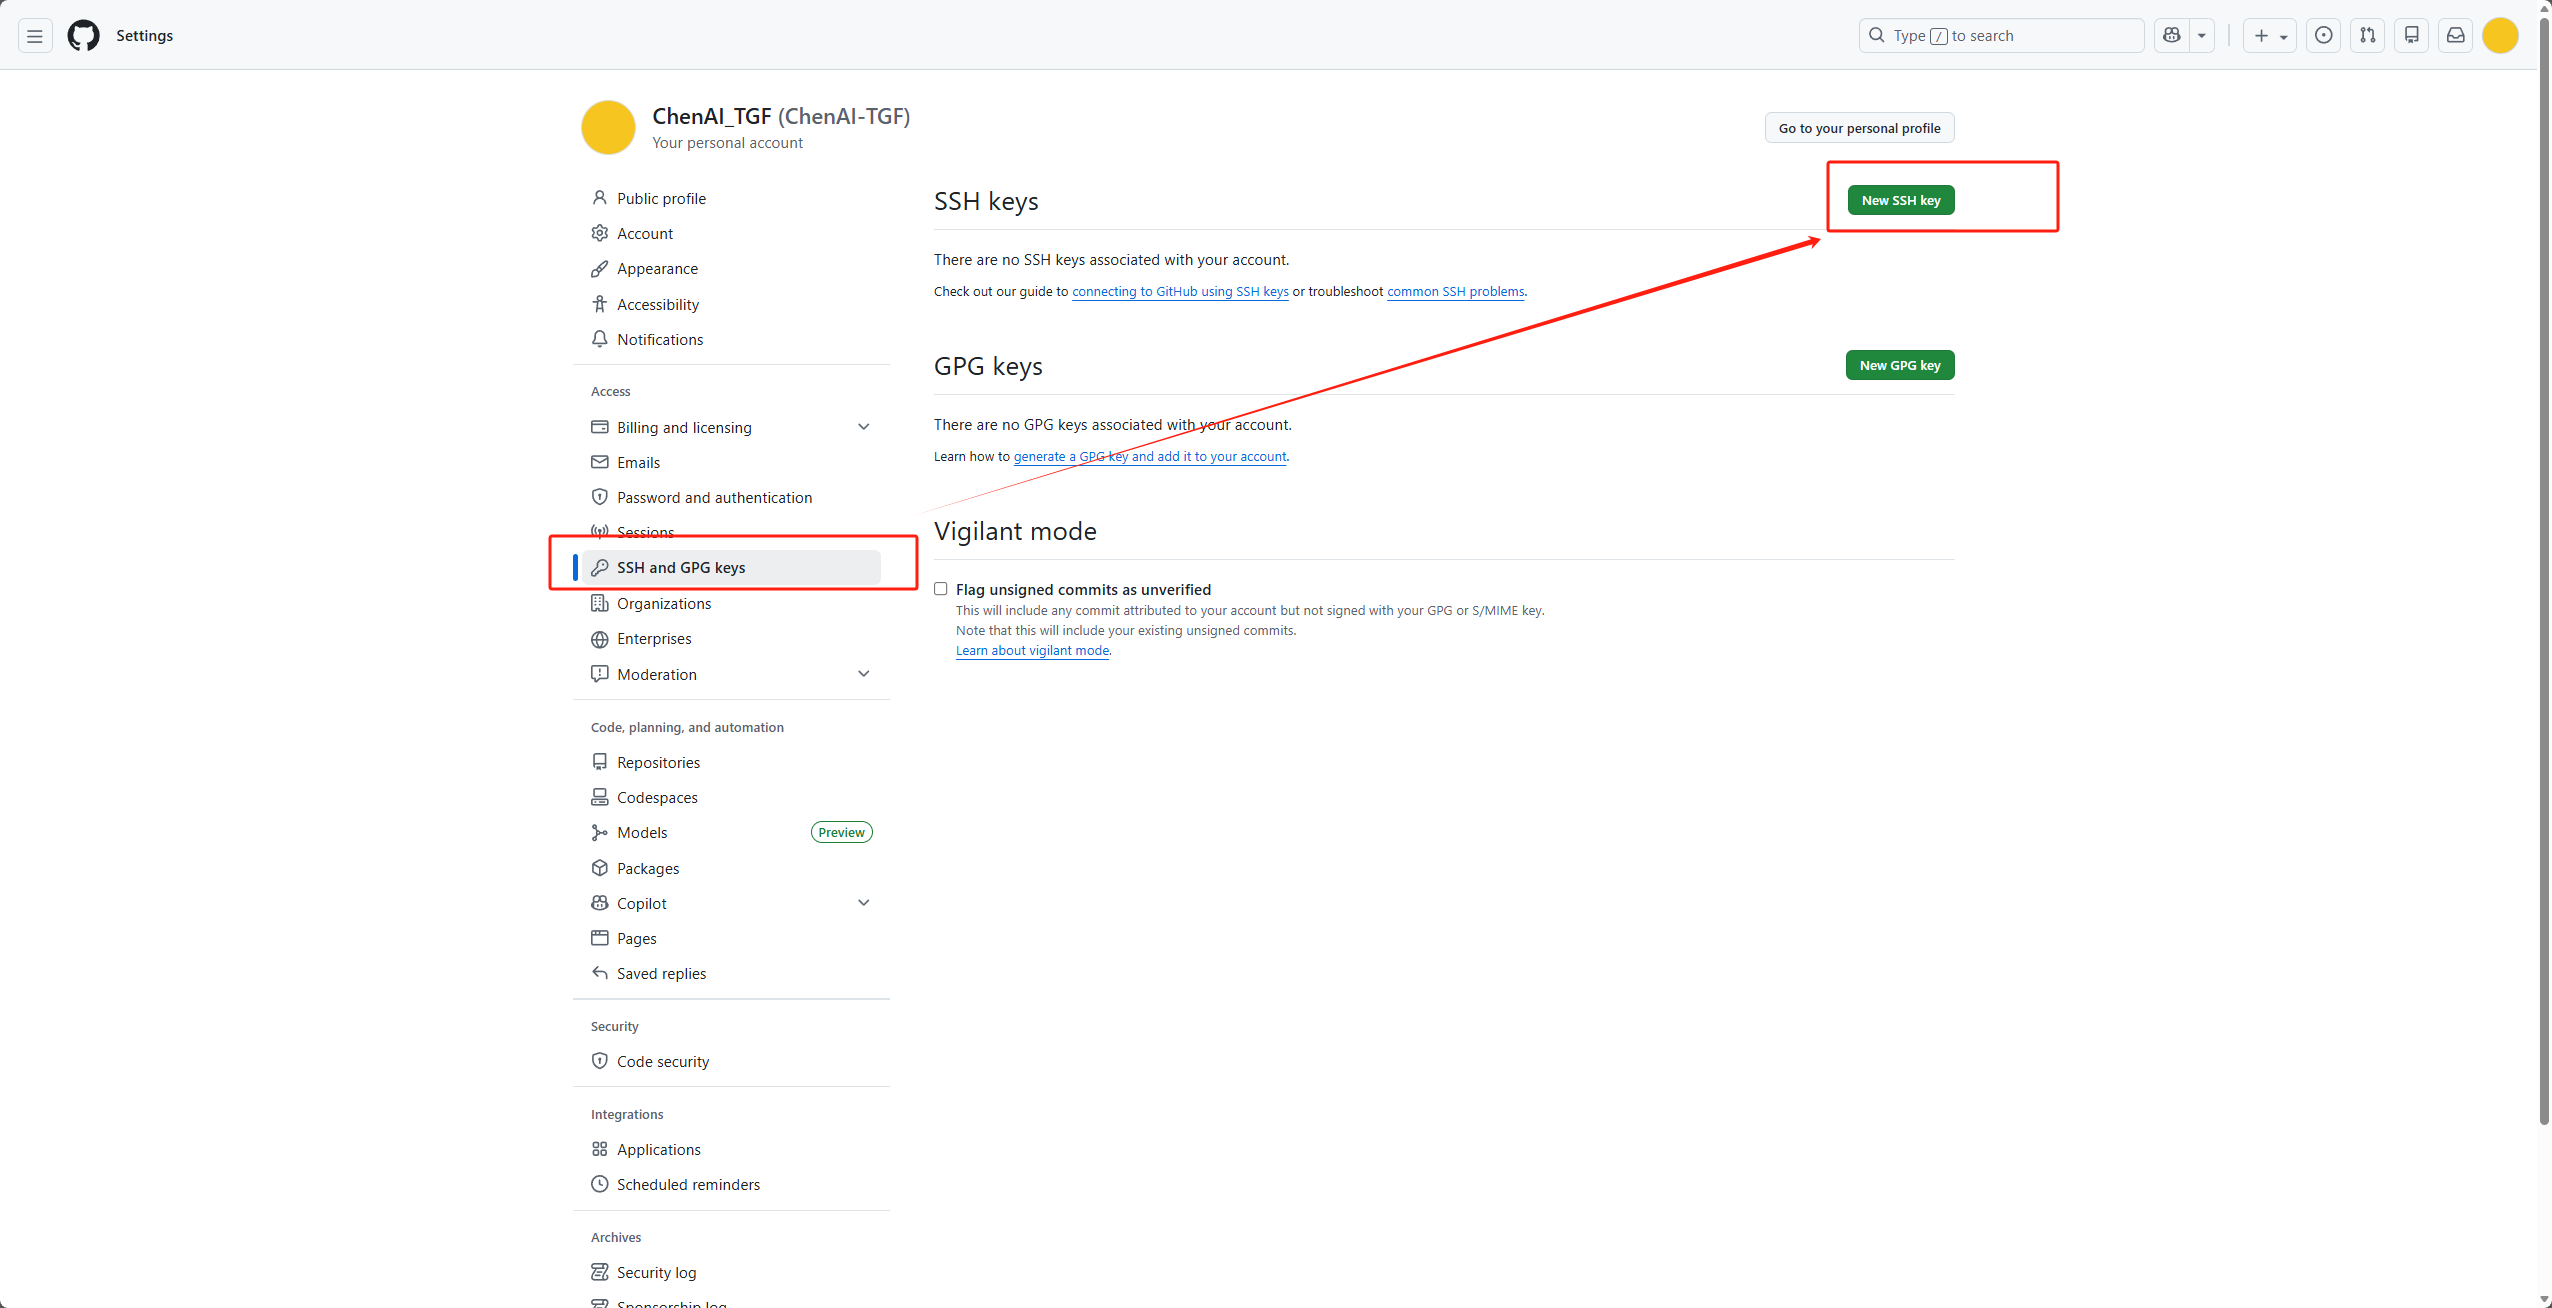Viewport: 2552px width, 1308px height.
Task: Click the New SSH key button
Action: pos(1900,201)
